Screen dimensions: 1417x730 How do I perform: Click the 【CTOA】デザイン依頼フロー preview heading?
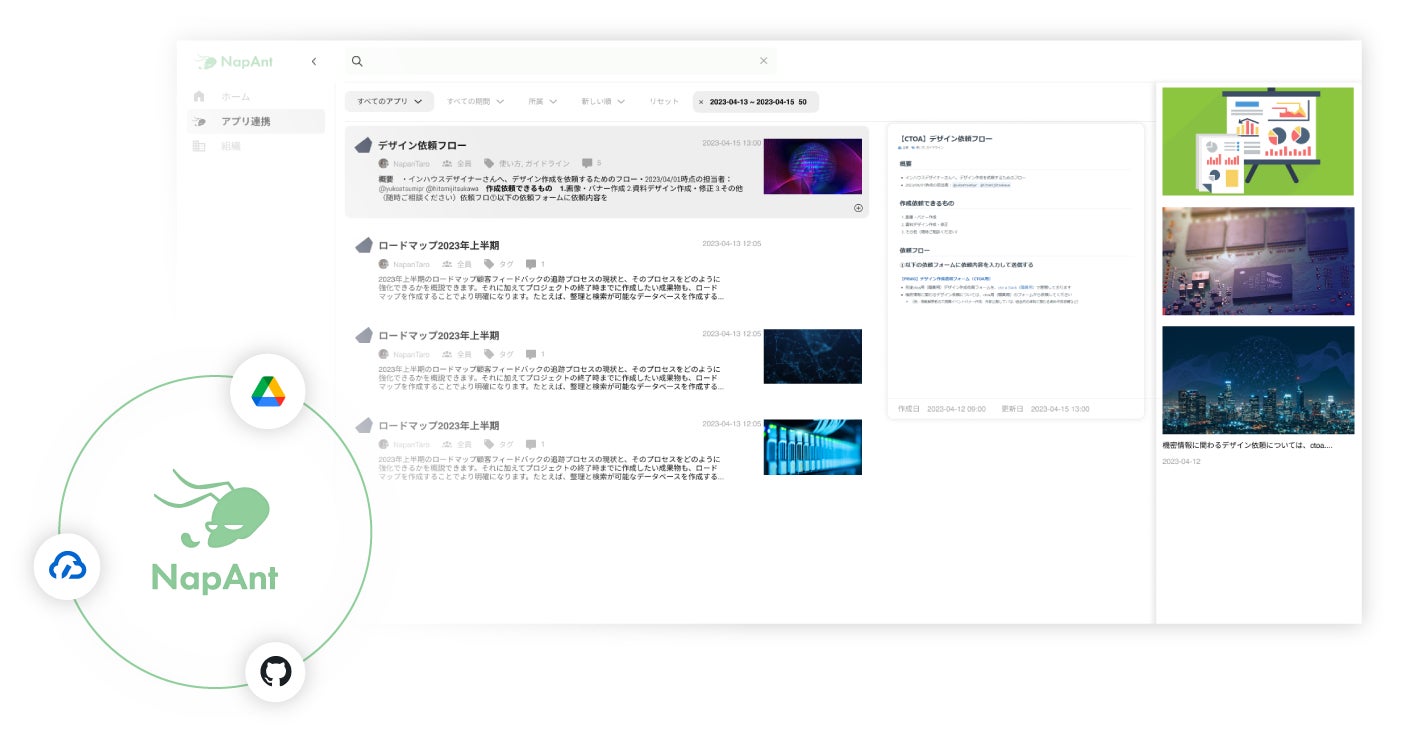point(946,139)
